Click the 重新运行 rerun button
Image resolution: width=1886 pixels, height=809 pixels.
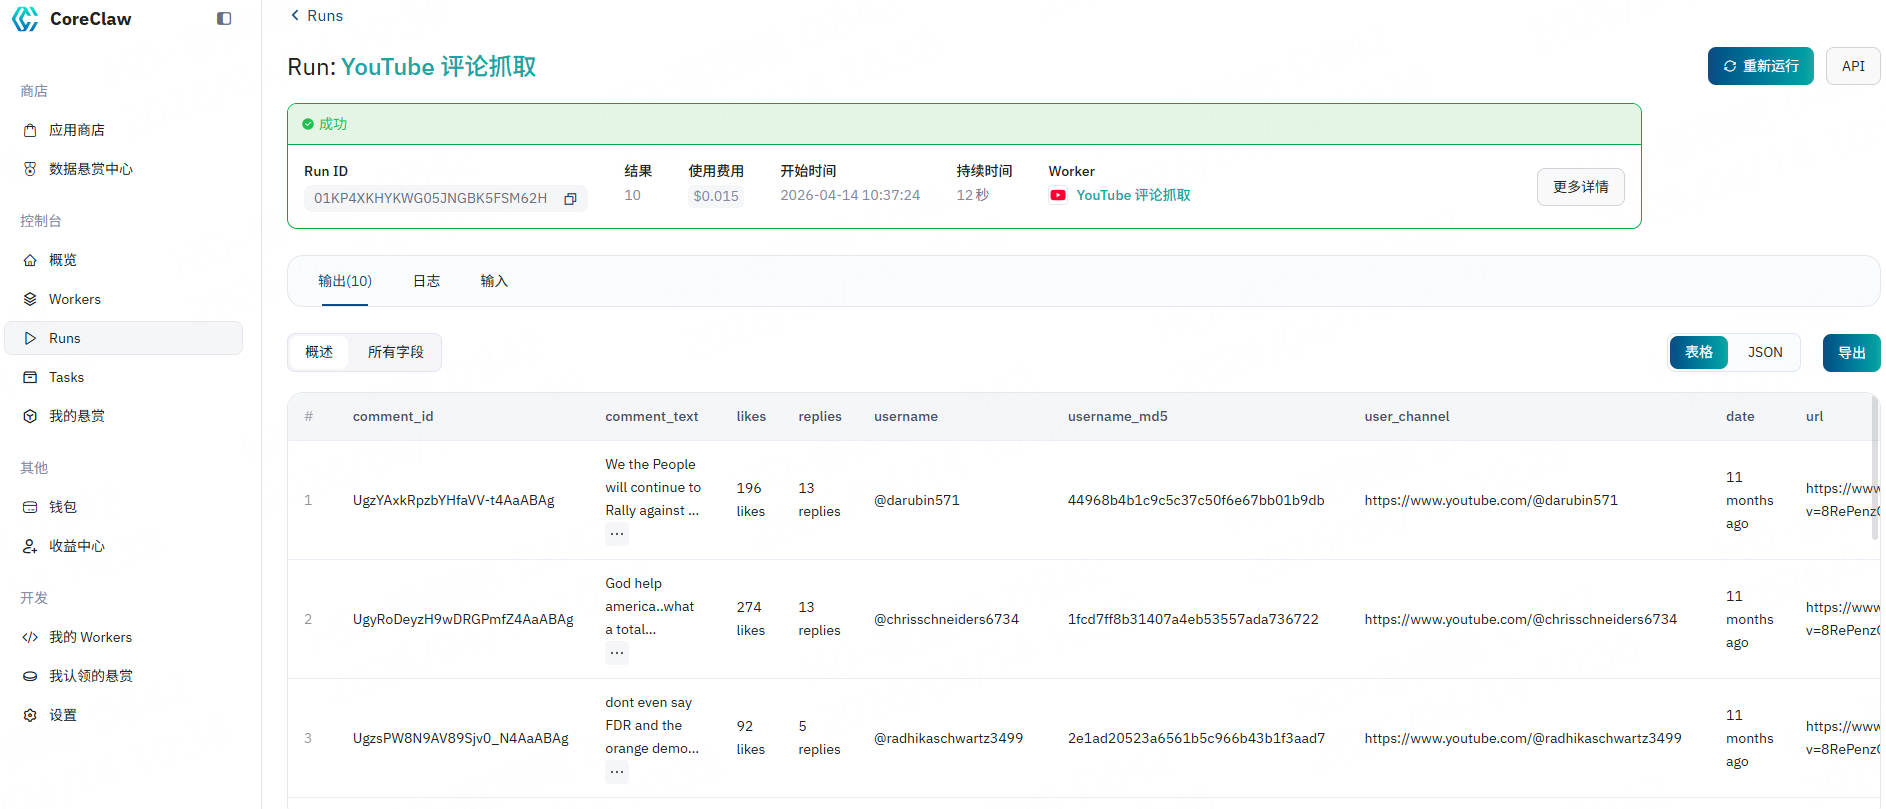pos(1760,66)
